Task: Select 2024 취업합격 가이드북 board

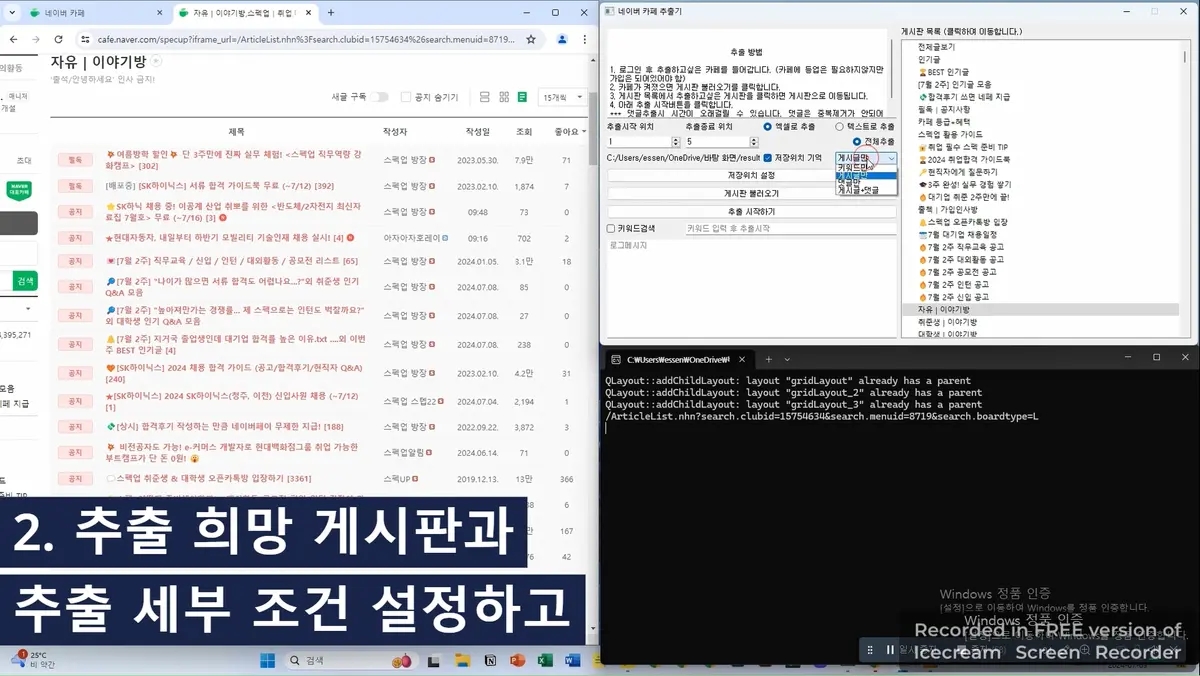Action: pyautogui.click(x=964, y=159)
